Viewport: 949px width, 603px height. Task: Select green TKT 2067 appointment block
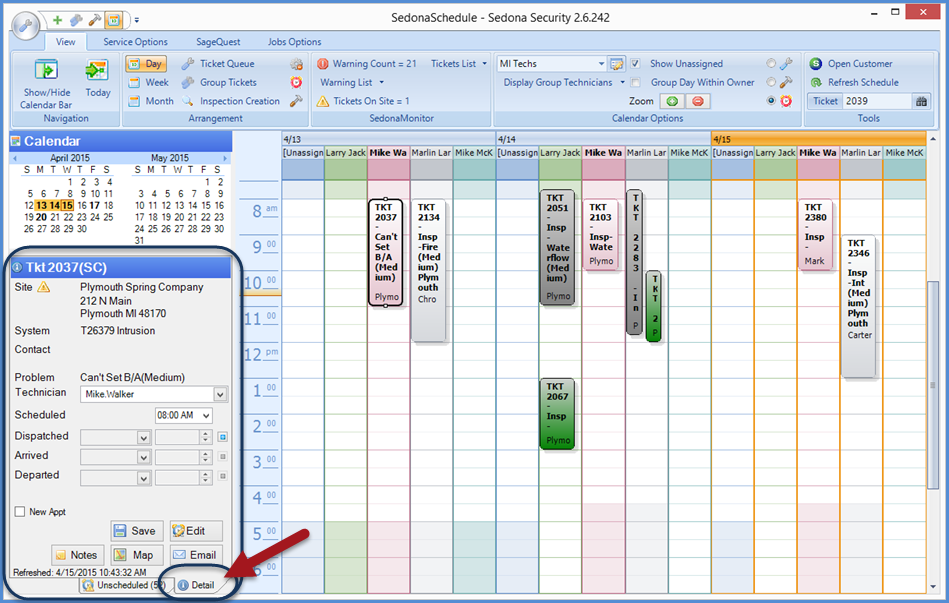pyautogui.click(x=557, y=415)
